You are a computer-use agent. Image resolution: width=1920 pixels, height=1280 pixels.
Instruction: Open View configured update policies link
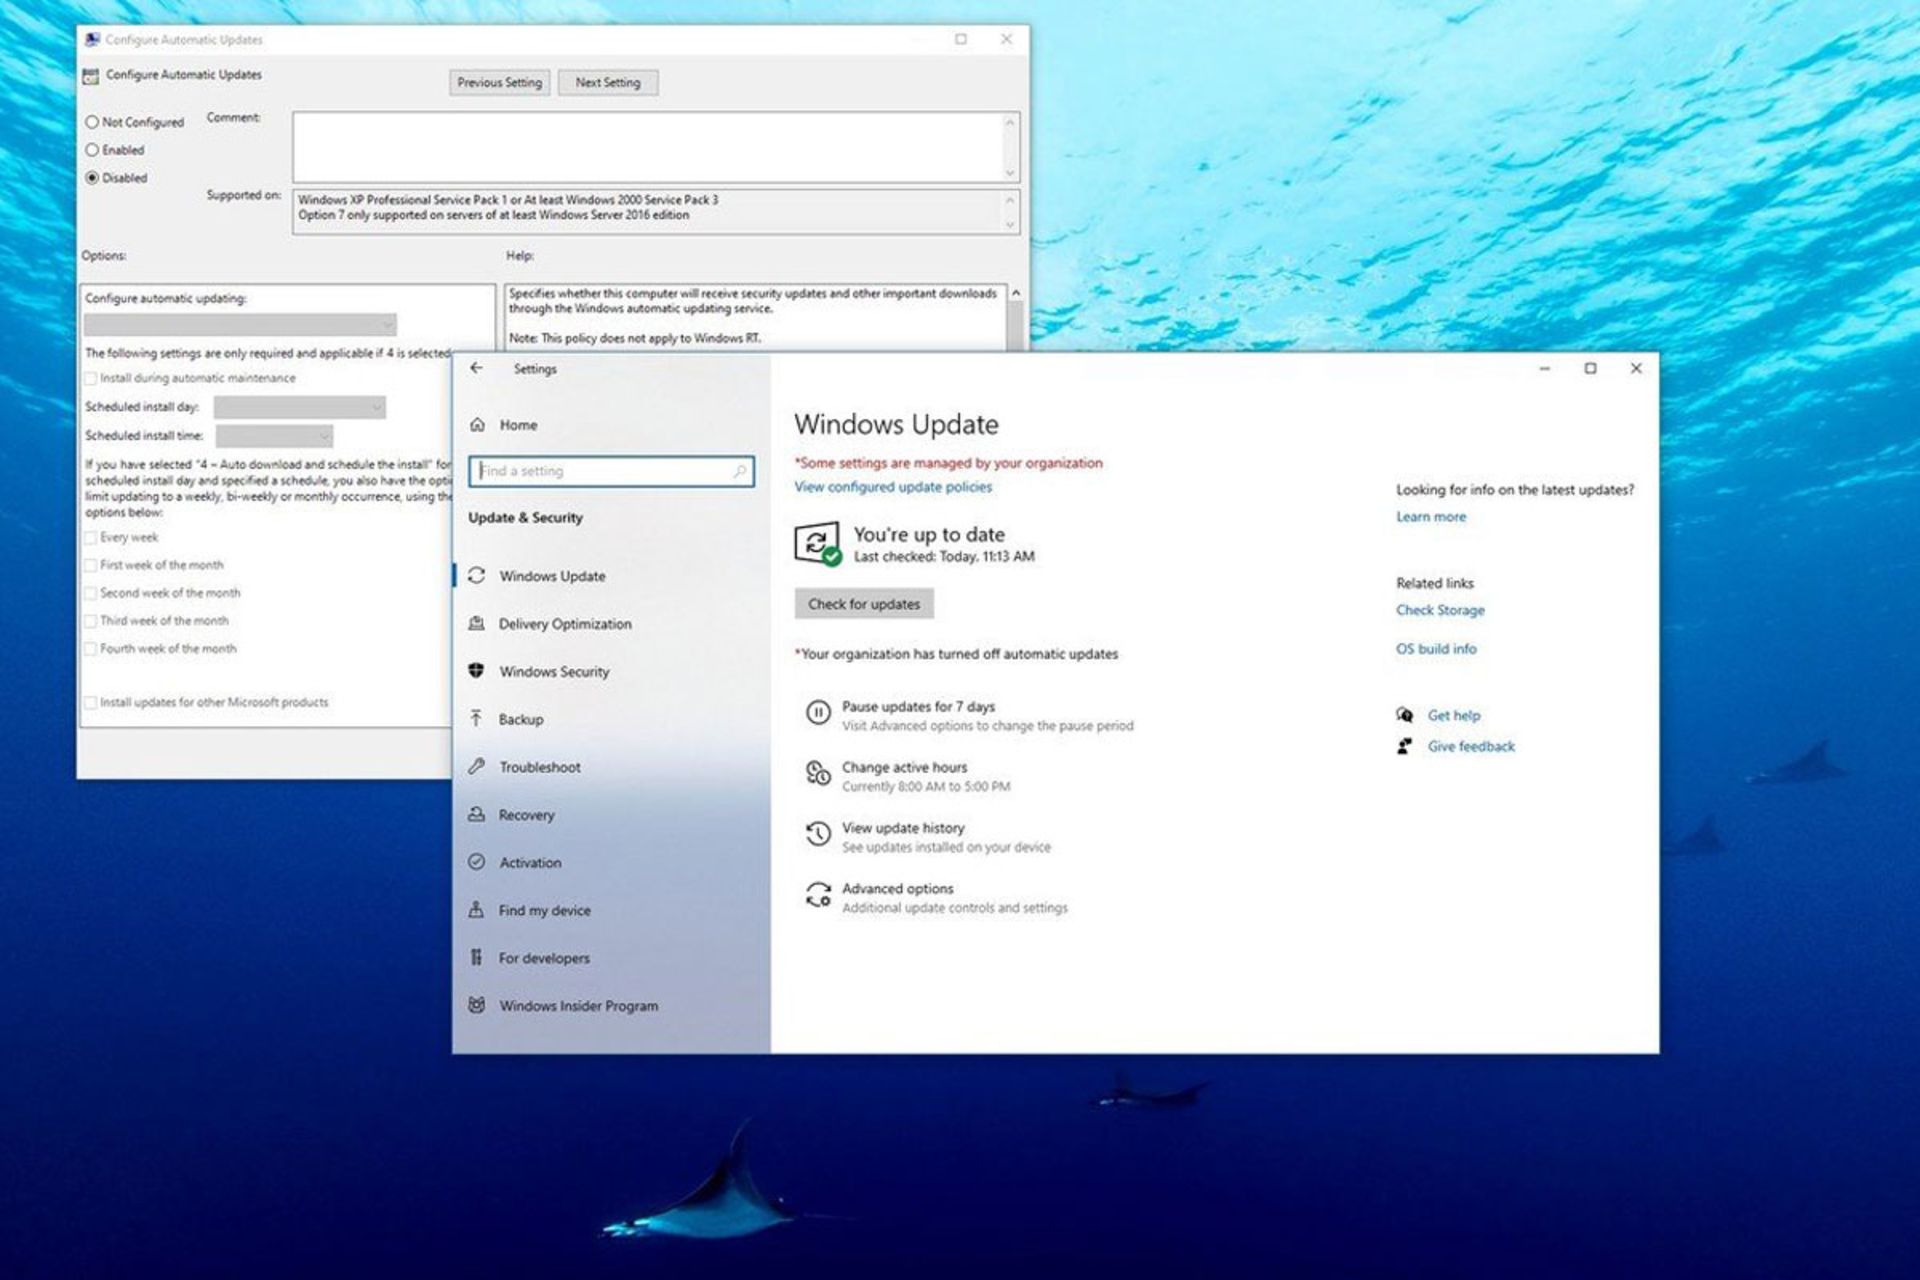coord(893,487)
